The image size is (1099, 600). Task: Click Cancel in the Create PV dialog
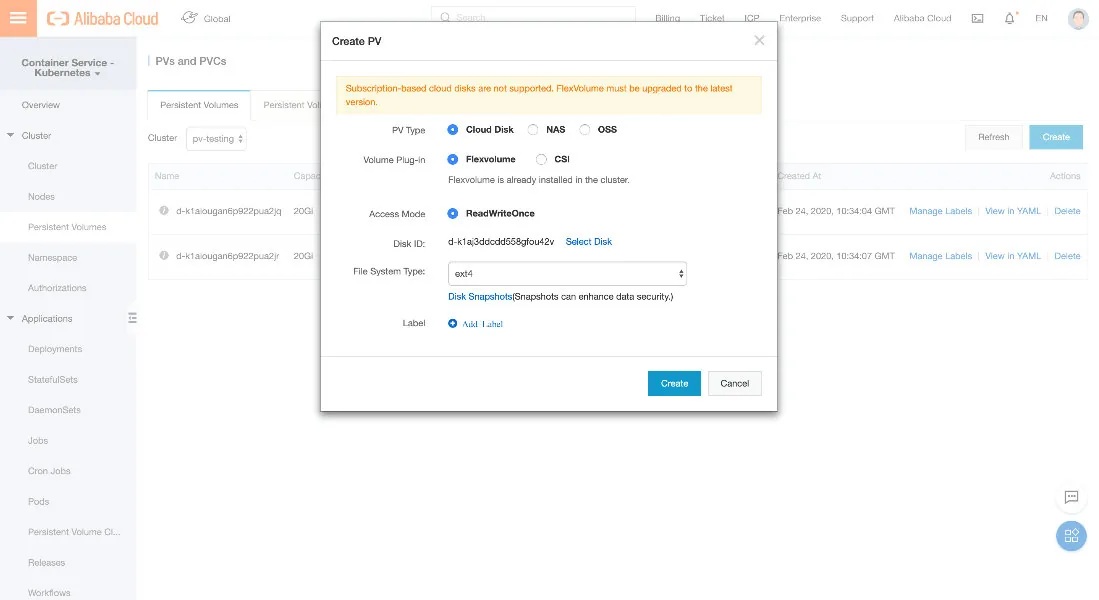735,383
